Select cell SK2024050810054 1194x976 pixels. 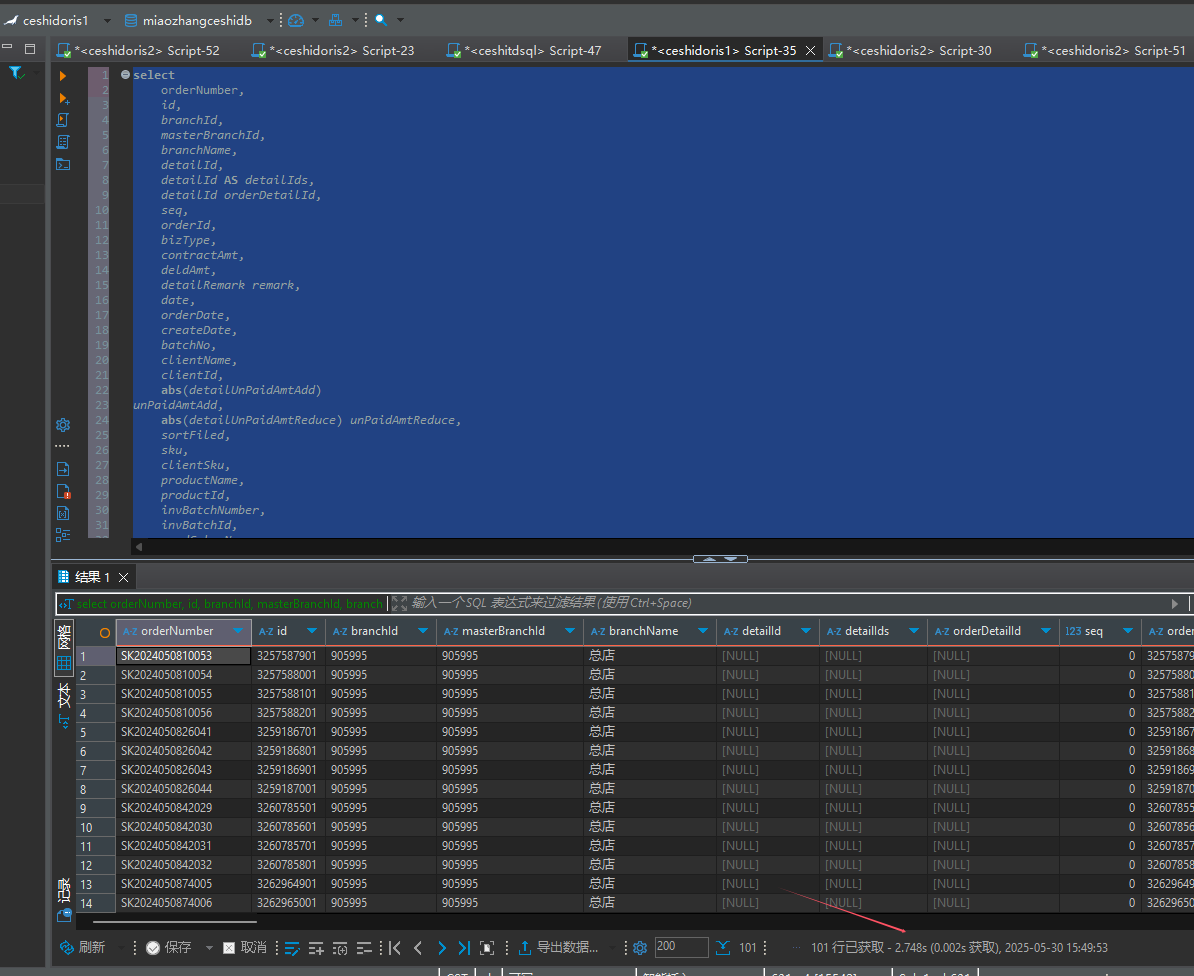point(184,675)
